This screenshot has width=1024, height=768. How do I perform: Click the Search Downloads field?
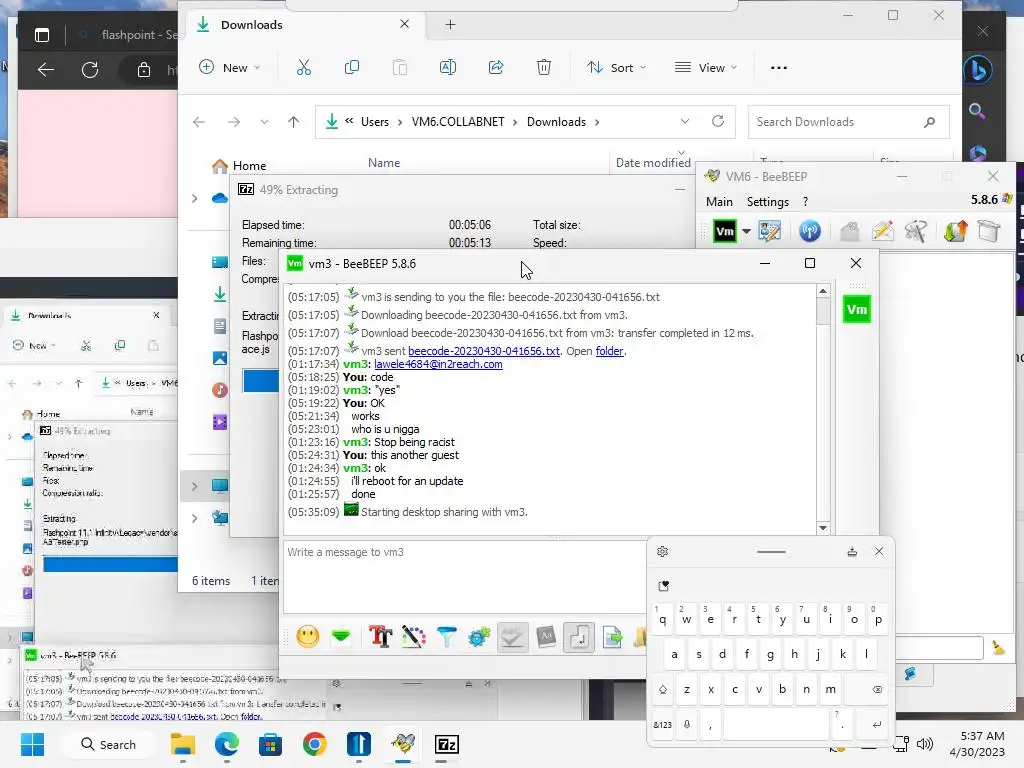(x=848, y=122)
